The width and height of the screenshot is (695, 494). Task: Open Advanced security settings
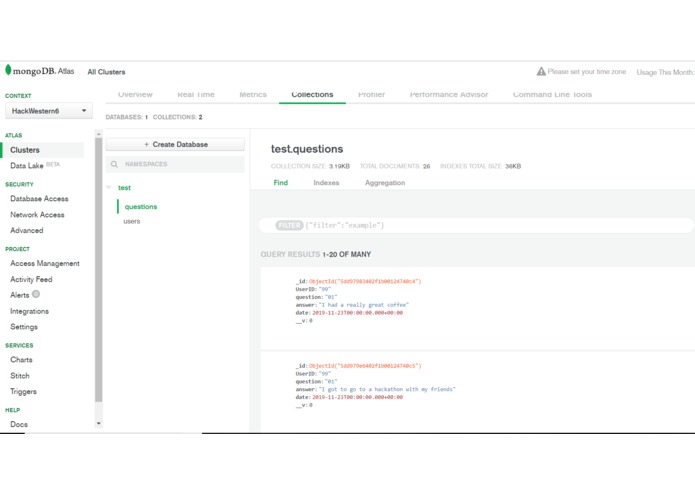pyautogui.click(x=27, y=230)
